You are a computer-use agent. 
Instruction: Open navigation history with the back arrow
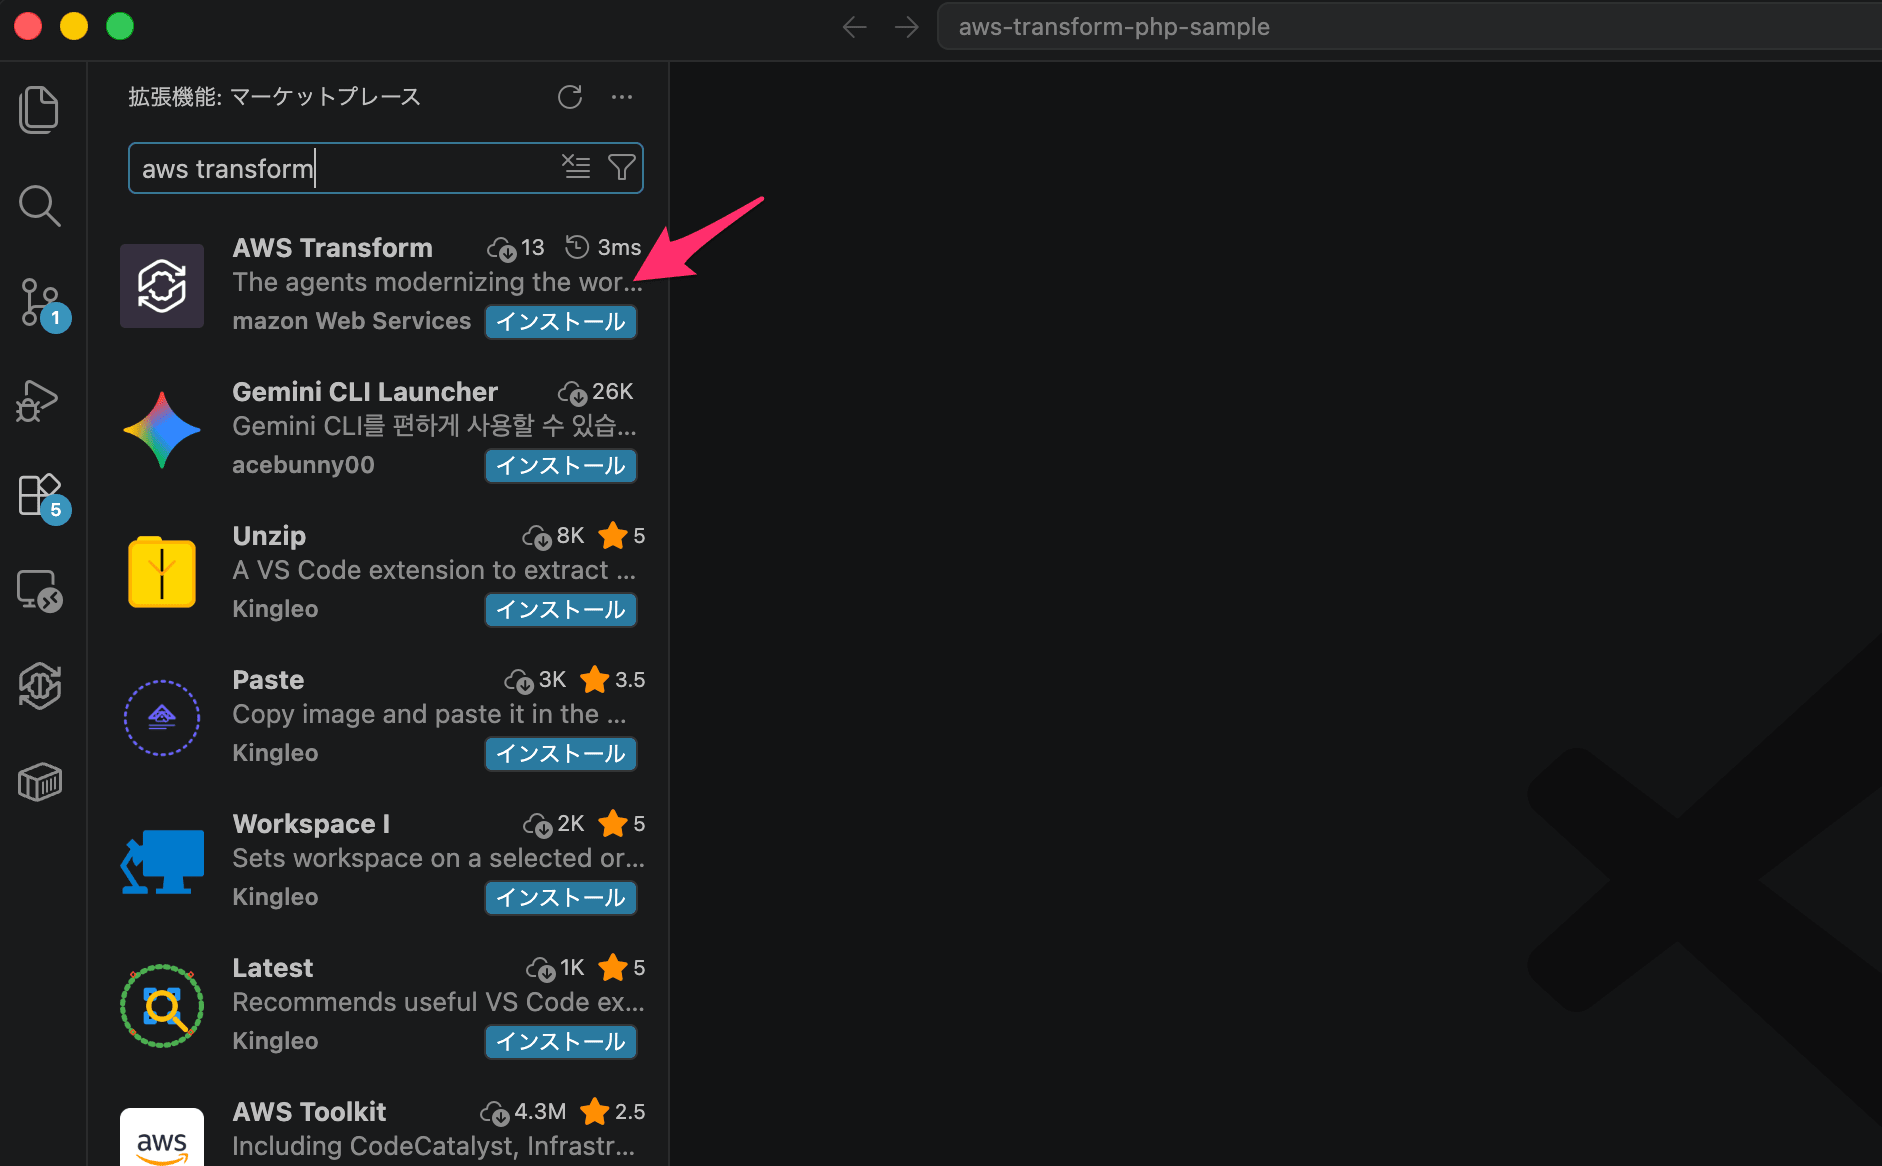[855, 26]
